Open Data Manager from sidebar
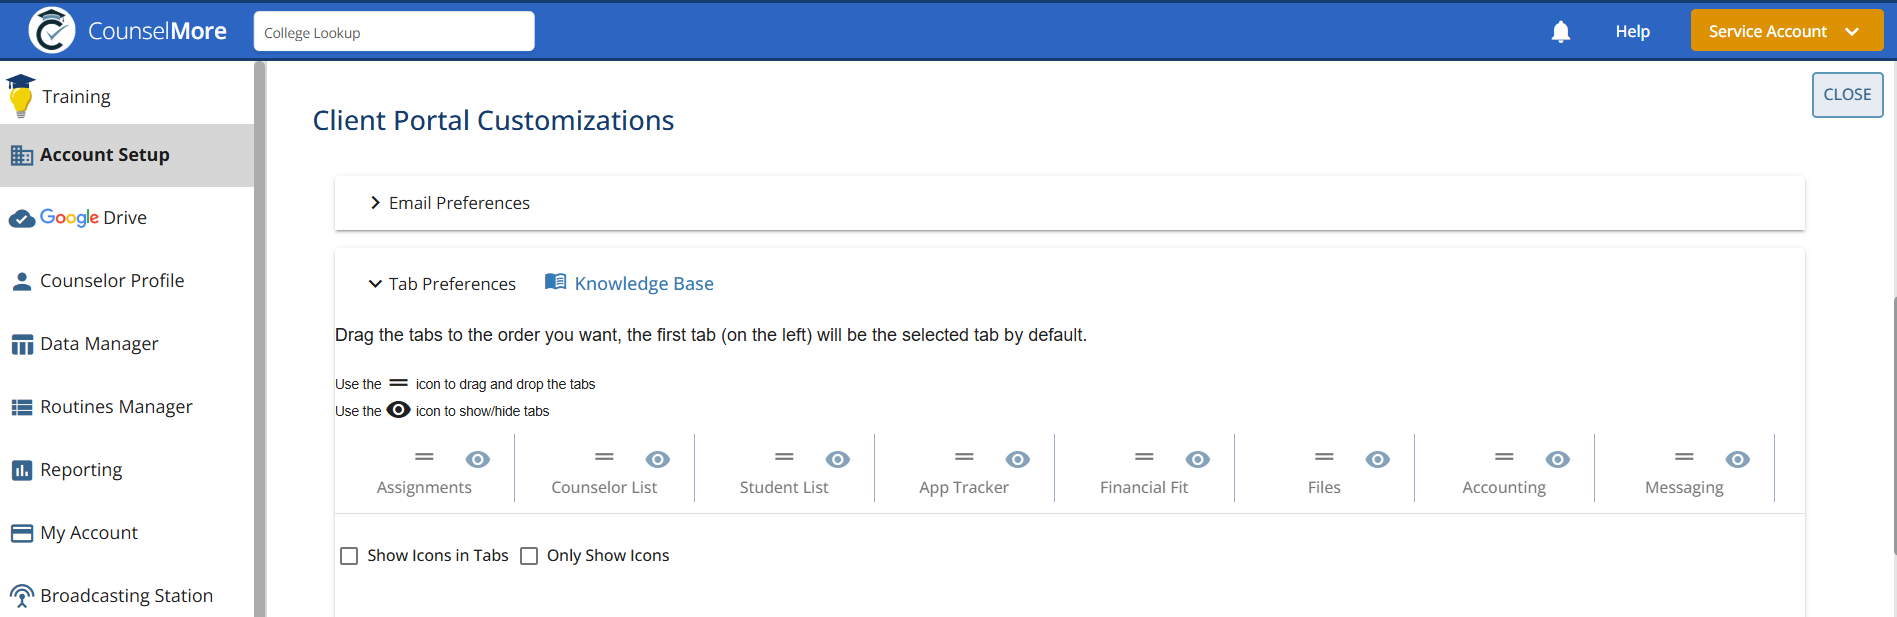The width and height of the screenshot is (1897, 617). (x=127, y=344)
